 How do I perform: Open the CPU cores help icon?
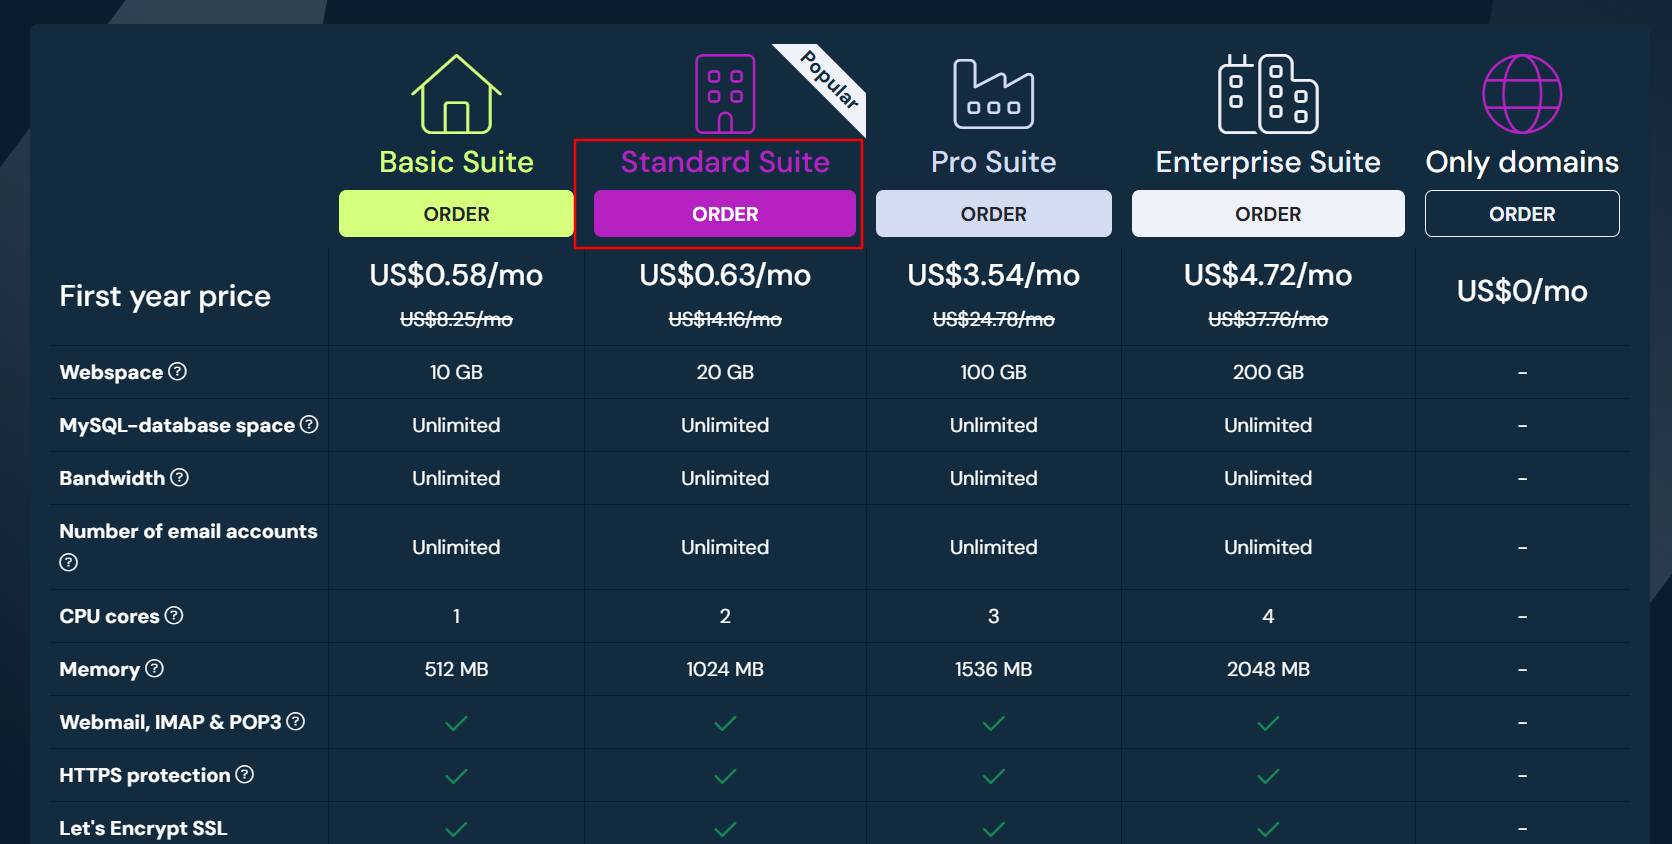[x=174, y=615]
